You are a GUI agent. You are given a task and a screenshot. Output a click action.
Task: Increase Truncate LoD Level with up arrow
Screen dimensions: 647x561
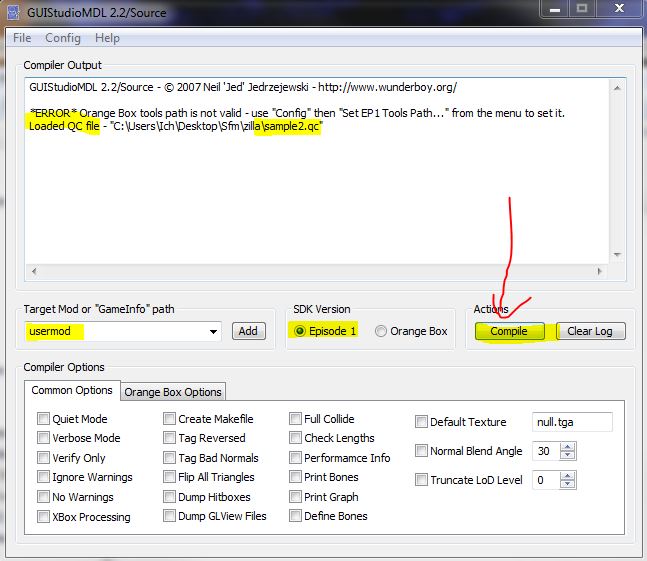point(568,476)
